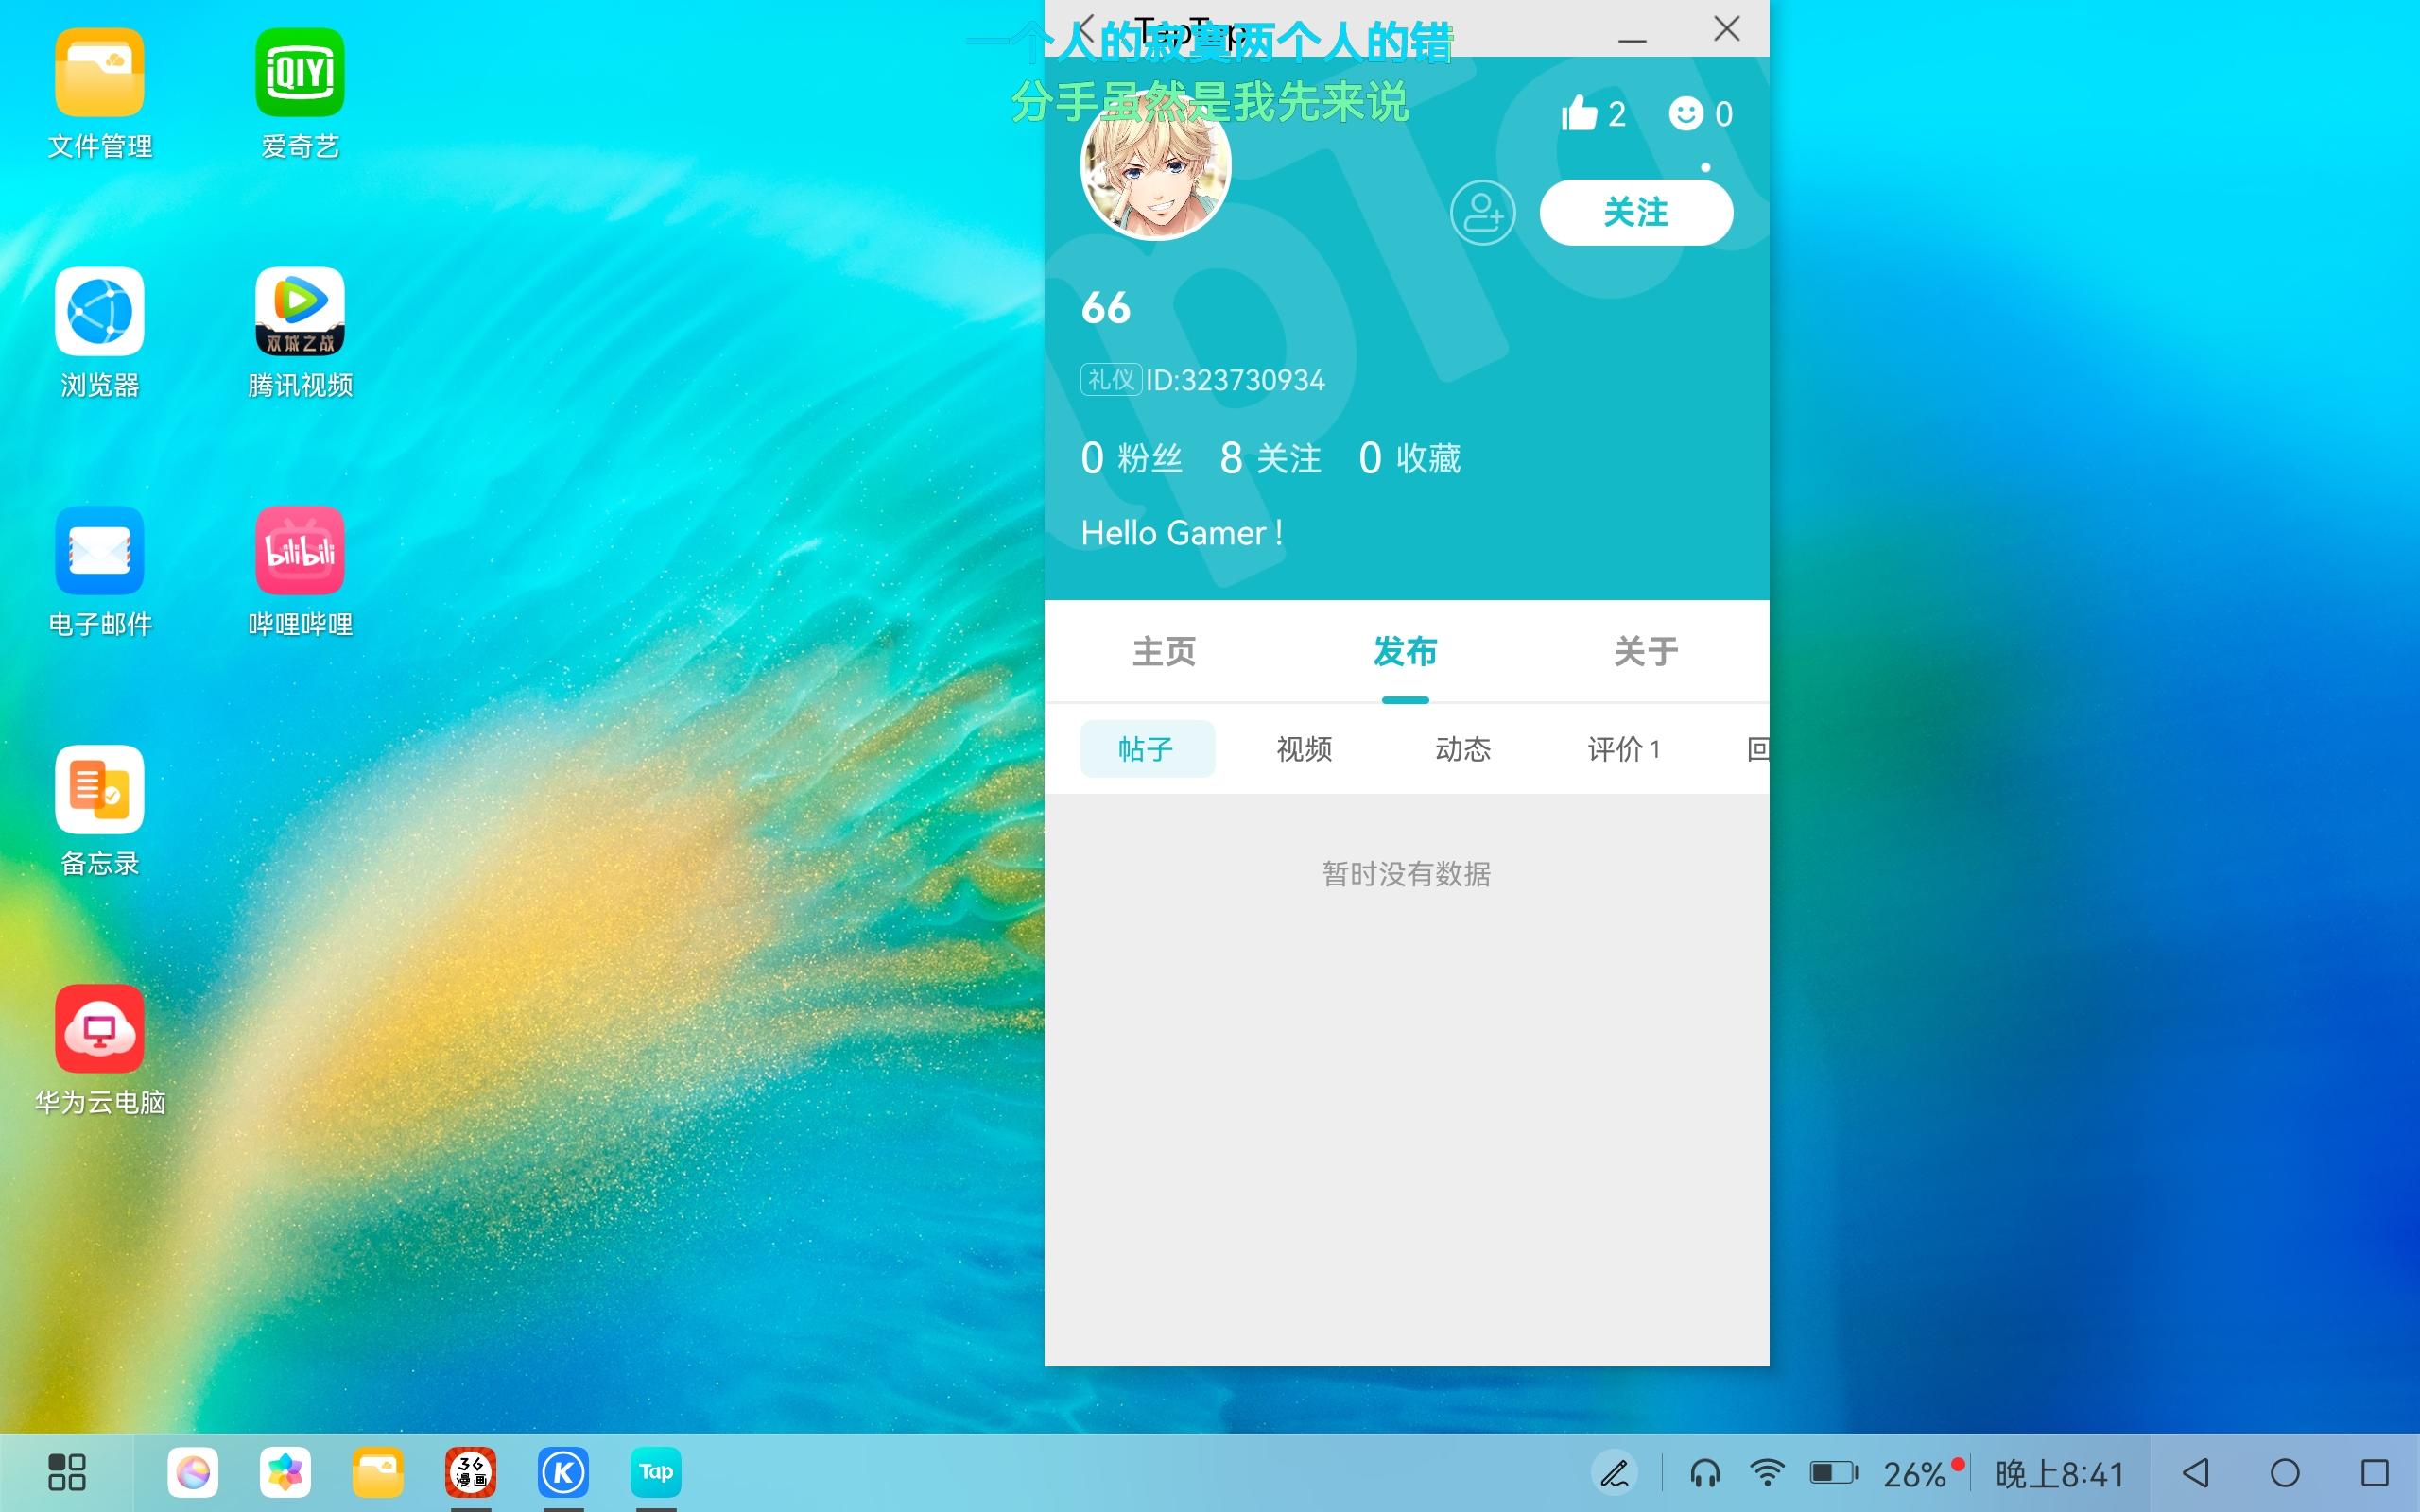Launch the 爱奇艺 iQIYI app

[300, 73]
